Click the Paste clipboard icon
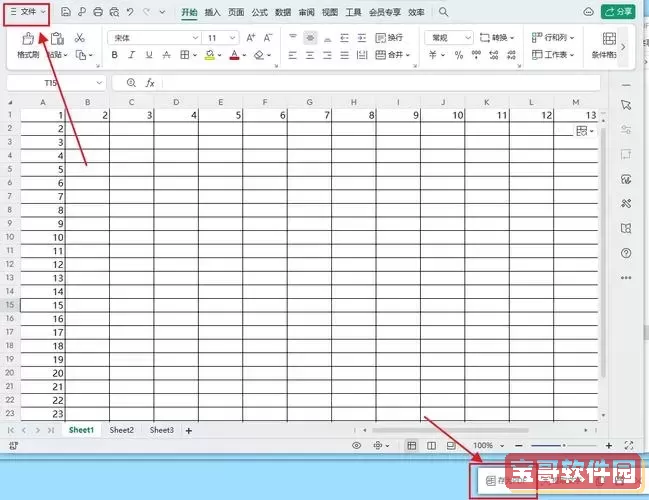The image size is (649, 500). [x=57, y=38]
